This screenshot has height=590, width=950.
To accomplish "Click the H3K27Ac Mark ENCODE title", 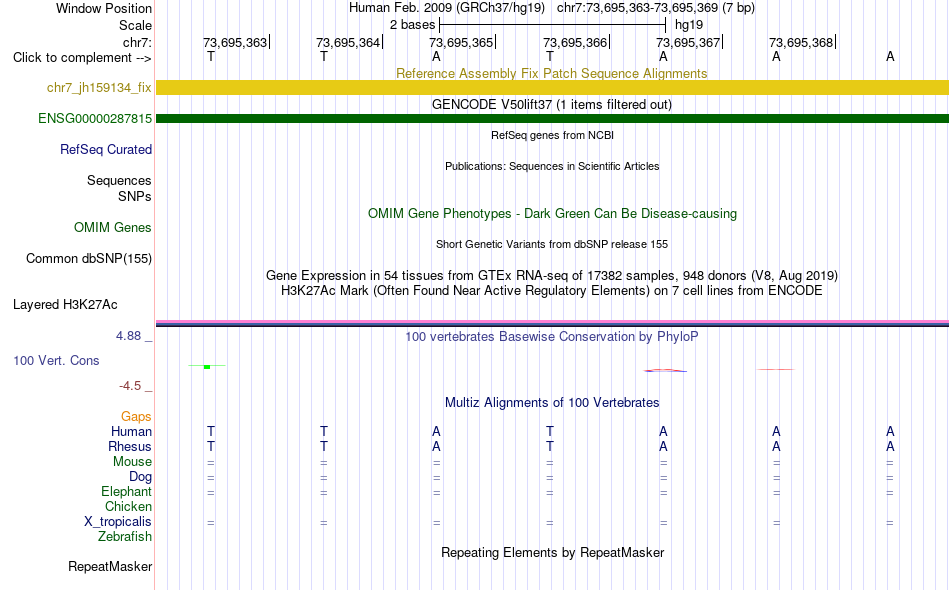I will coord(552,291).
